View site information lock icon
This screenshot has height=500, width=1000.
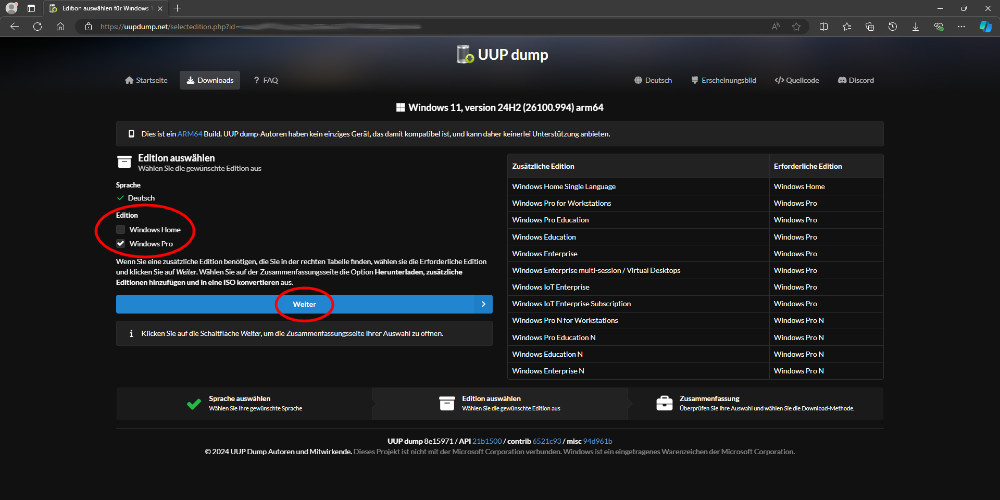[89, 27]
